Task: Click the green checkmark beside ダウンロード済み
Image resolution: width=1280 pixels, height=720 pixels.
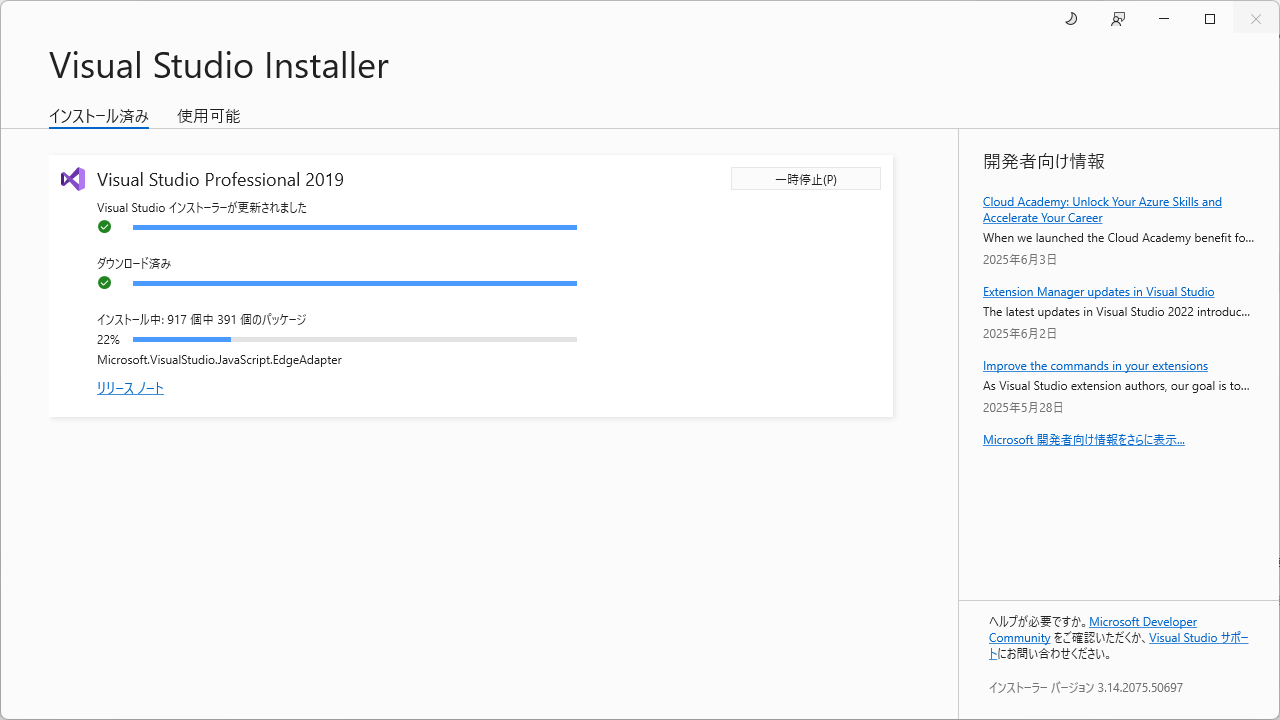Action: click(x=104, y=283)
